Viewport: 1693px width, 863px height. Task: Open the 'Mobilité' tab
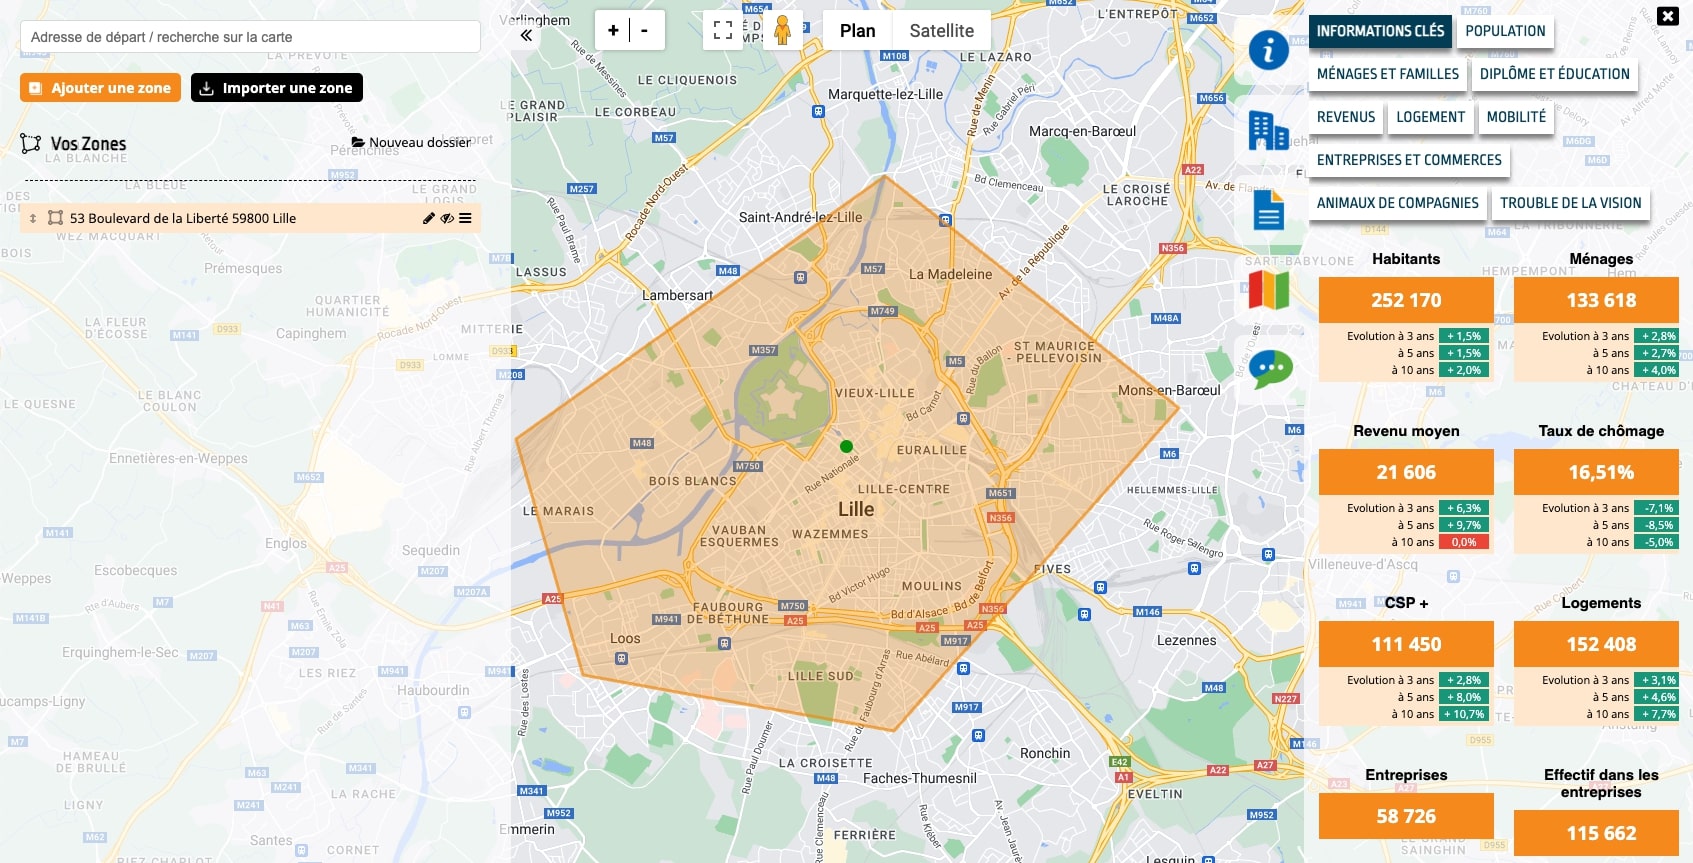1516,117
